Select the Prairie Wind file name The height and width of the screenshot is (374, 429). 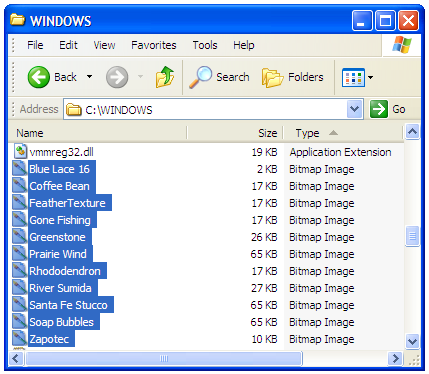click(58, 254)
